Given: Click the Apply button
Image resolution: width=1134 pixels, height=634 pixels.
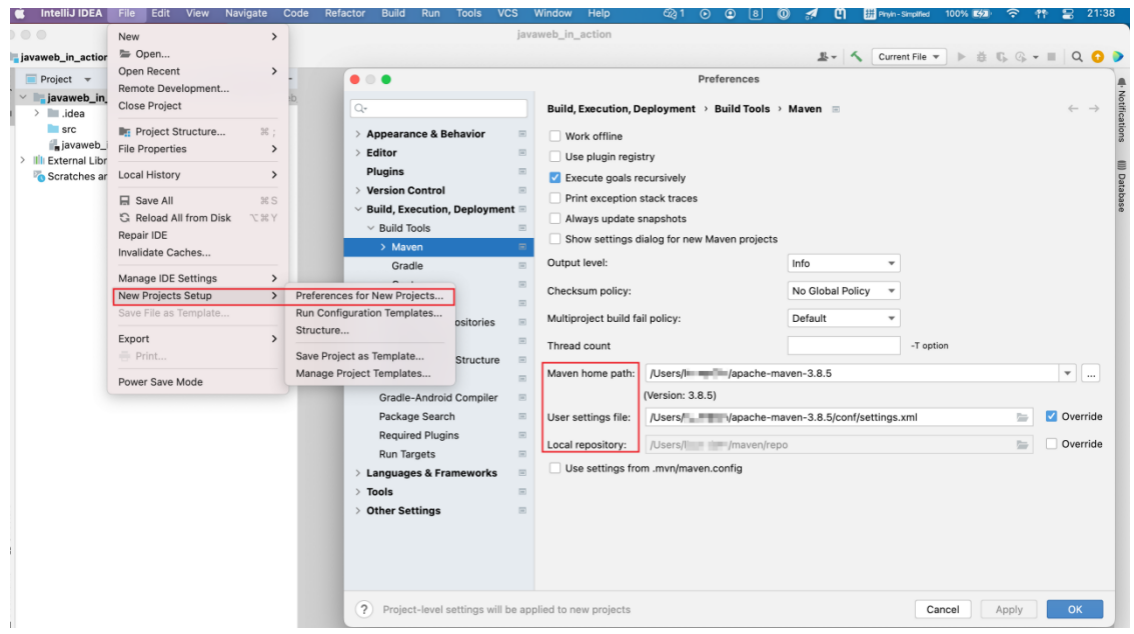Looking at the screenshot, I should point(1009,609).
